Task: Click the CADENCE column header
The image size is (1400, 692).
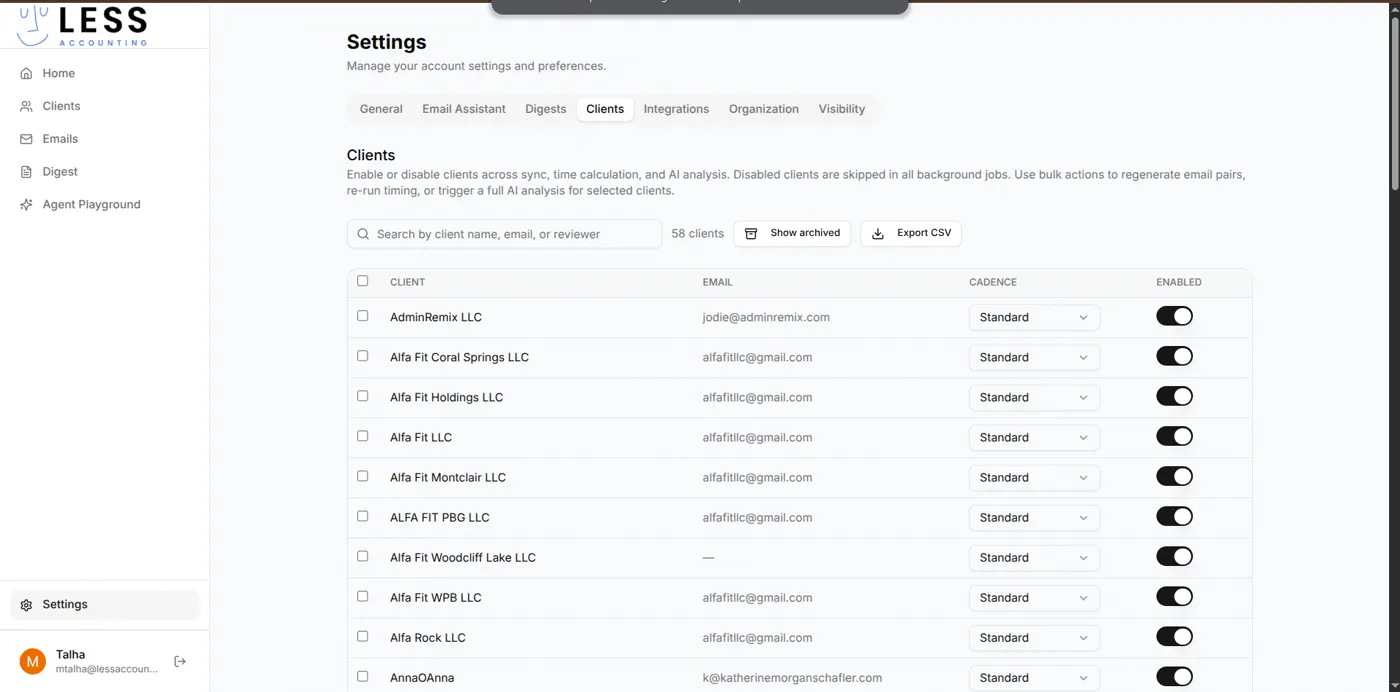Action: 993,282
